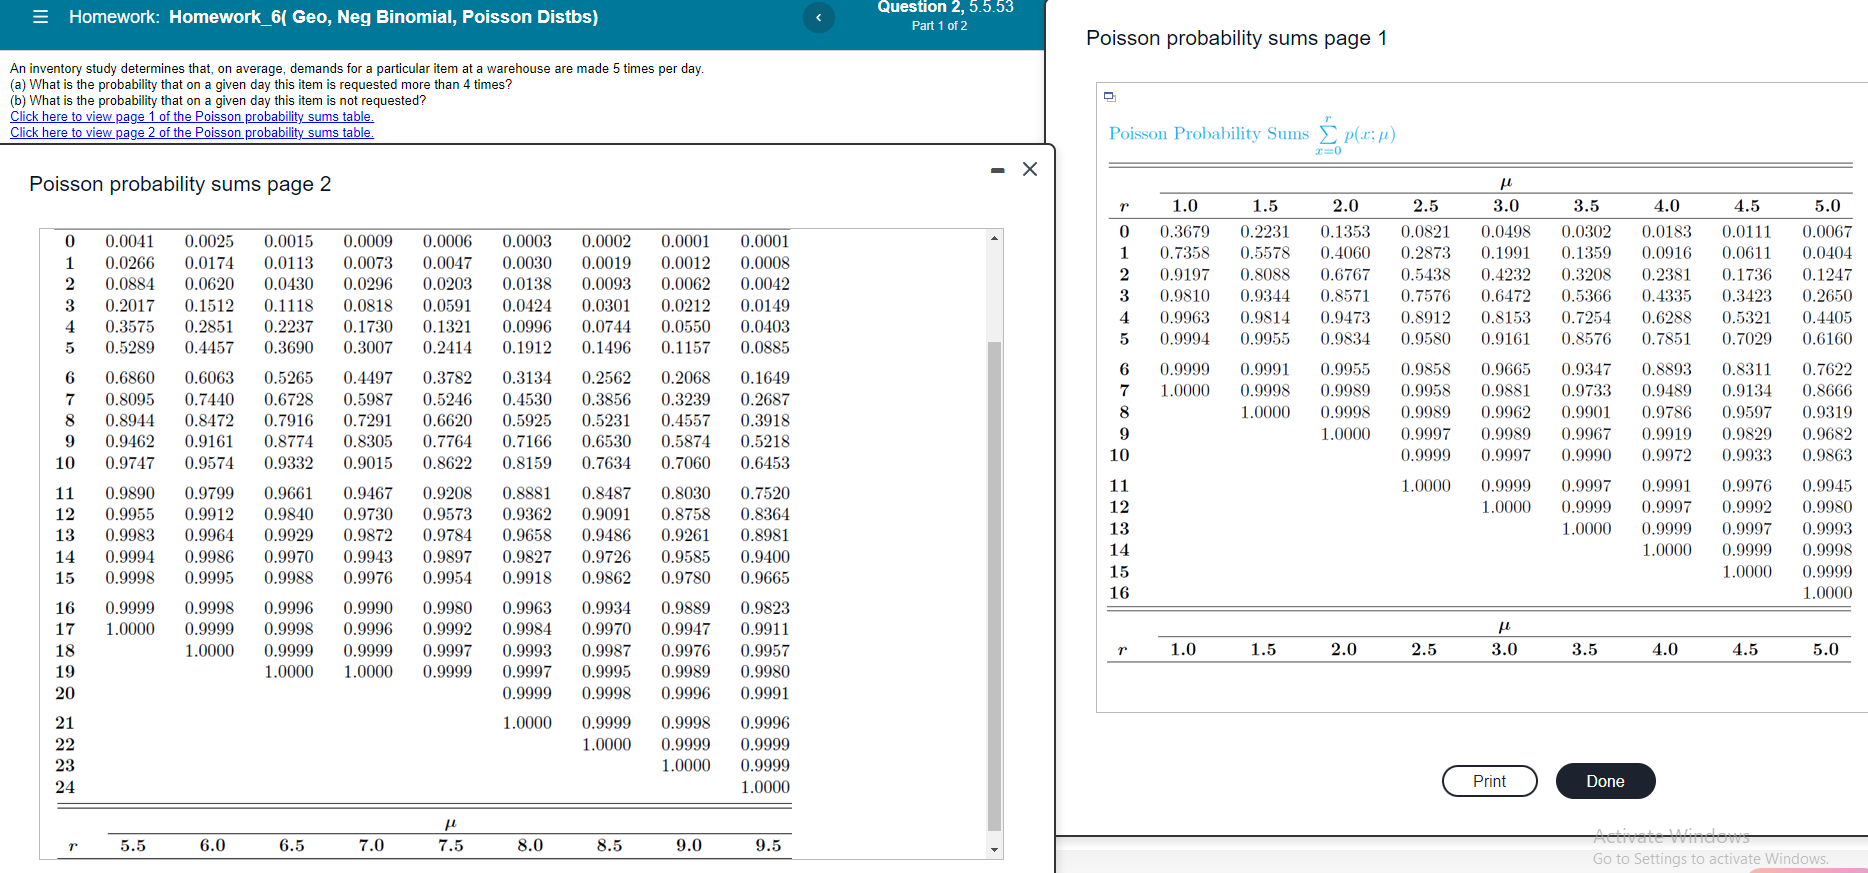This screenshot has height=873, width=1868.
Task: Click the 3.0 column header in page 1 table
Action: 1506,205
